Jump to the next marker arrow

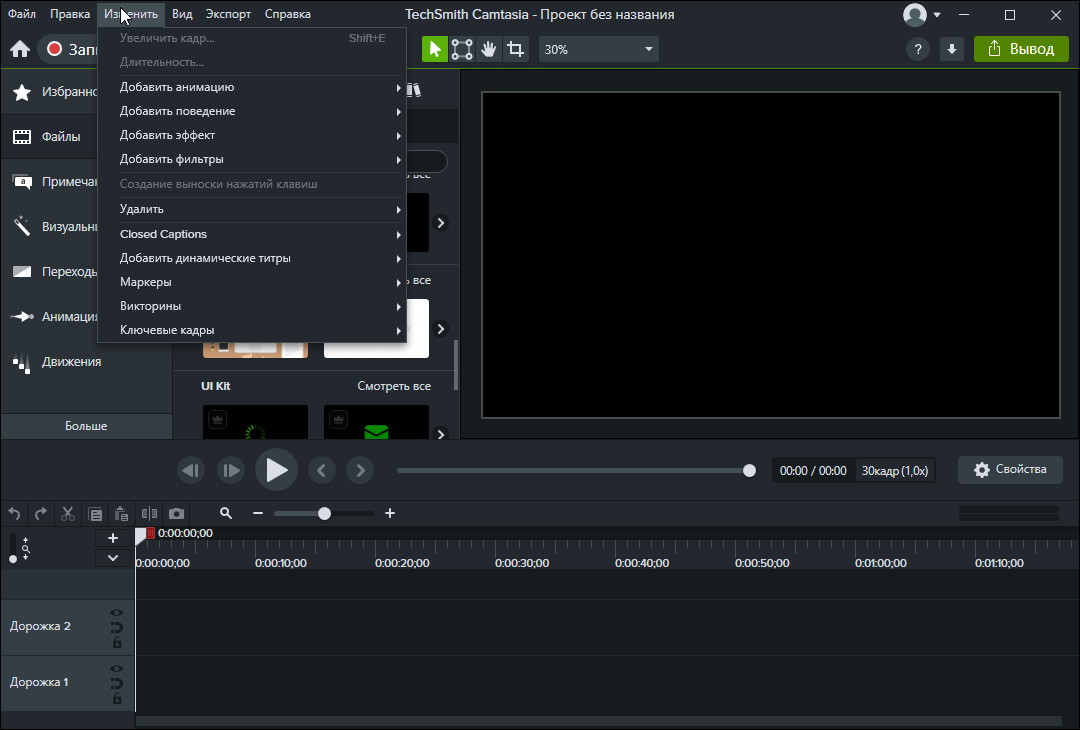[x=360, y=470]
